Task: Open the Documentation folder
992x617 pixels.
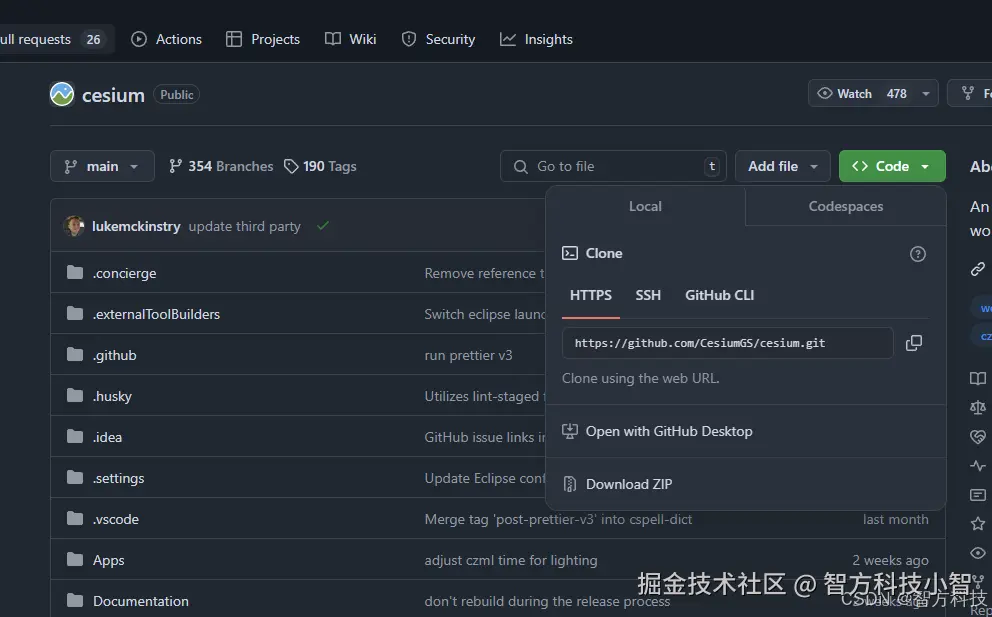Action: (140, 601)
